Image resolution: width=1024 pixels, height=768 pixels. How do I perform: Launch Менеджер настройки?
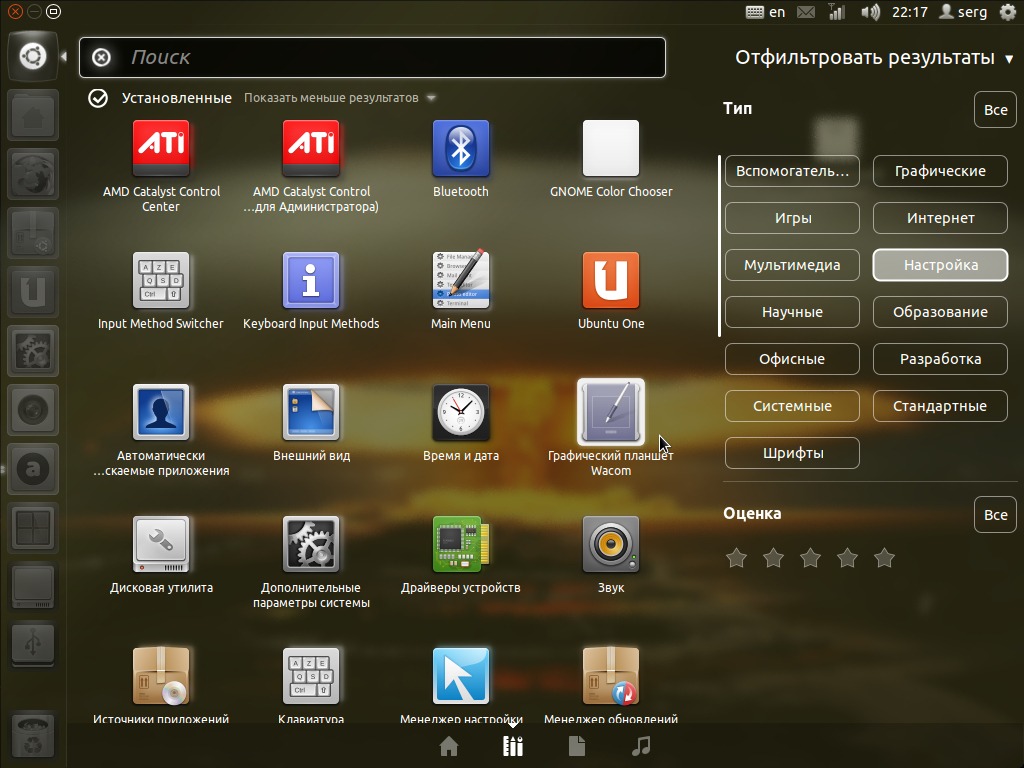[x=460, y=677]
